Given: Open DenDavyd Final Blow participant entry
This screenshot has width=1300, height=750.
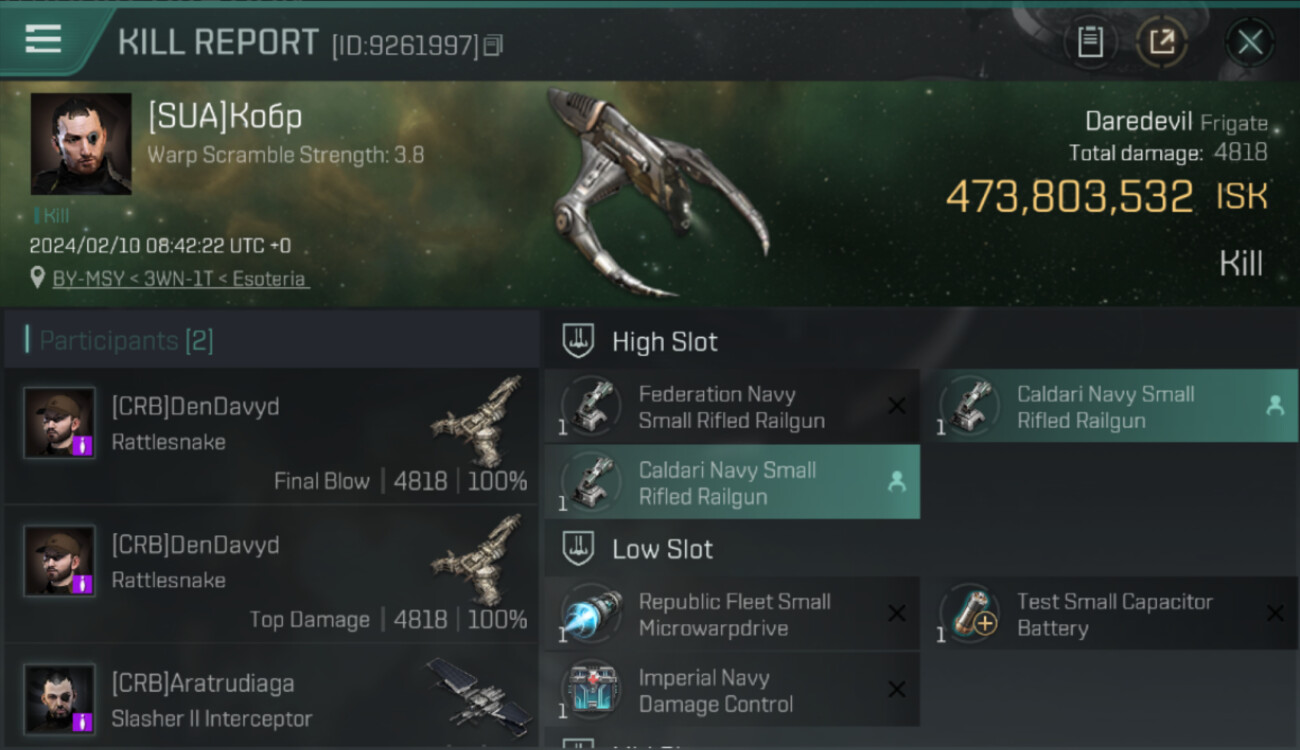Looking at the screenshot, I should pos(272,436).
